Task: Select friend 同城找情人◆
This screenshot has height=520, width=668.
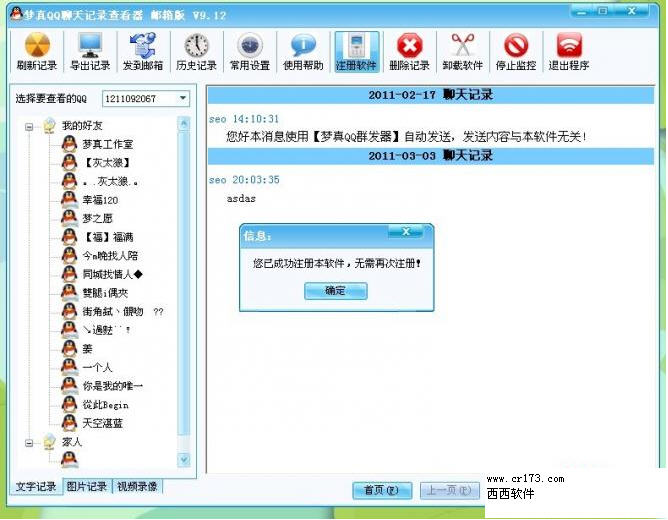Action: [x=112, y=274]
